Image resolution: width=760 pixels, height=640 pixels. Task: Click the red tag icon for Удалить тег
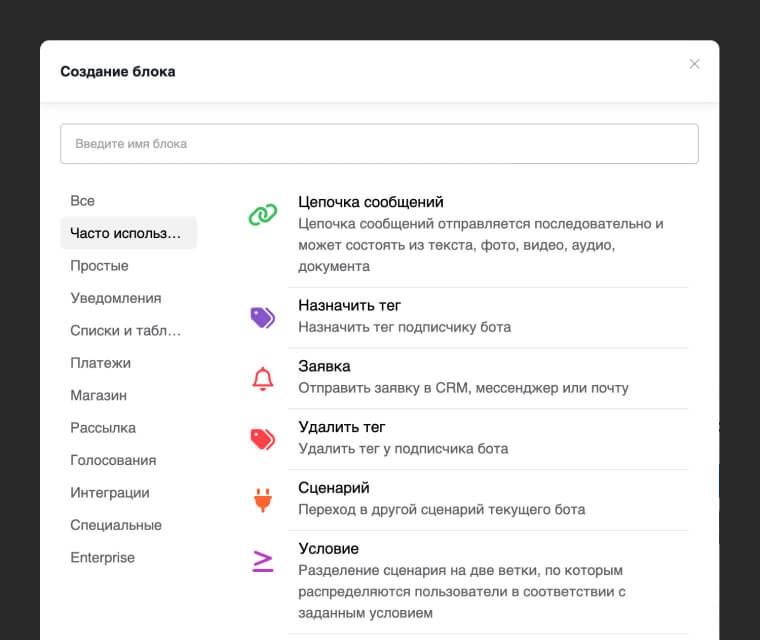[262, 439]
